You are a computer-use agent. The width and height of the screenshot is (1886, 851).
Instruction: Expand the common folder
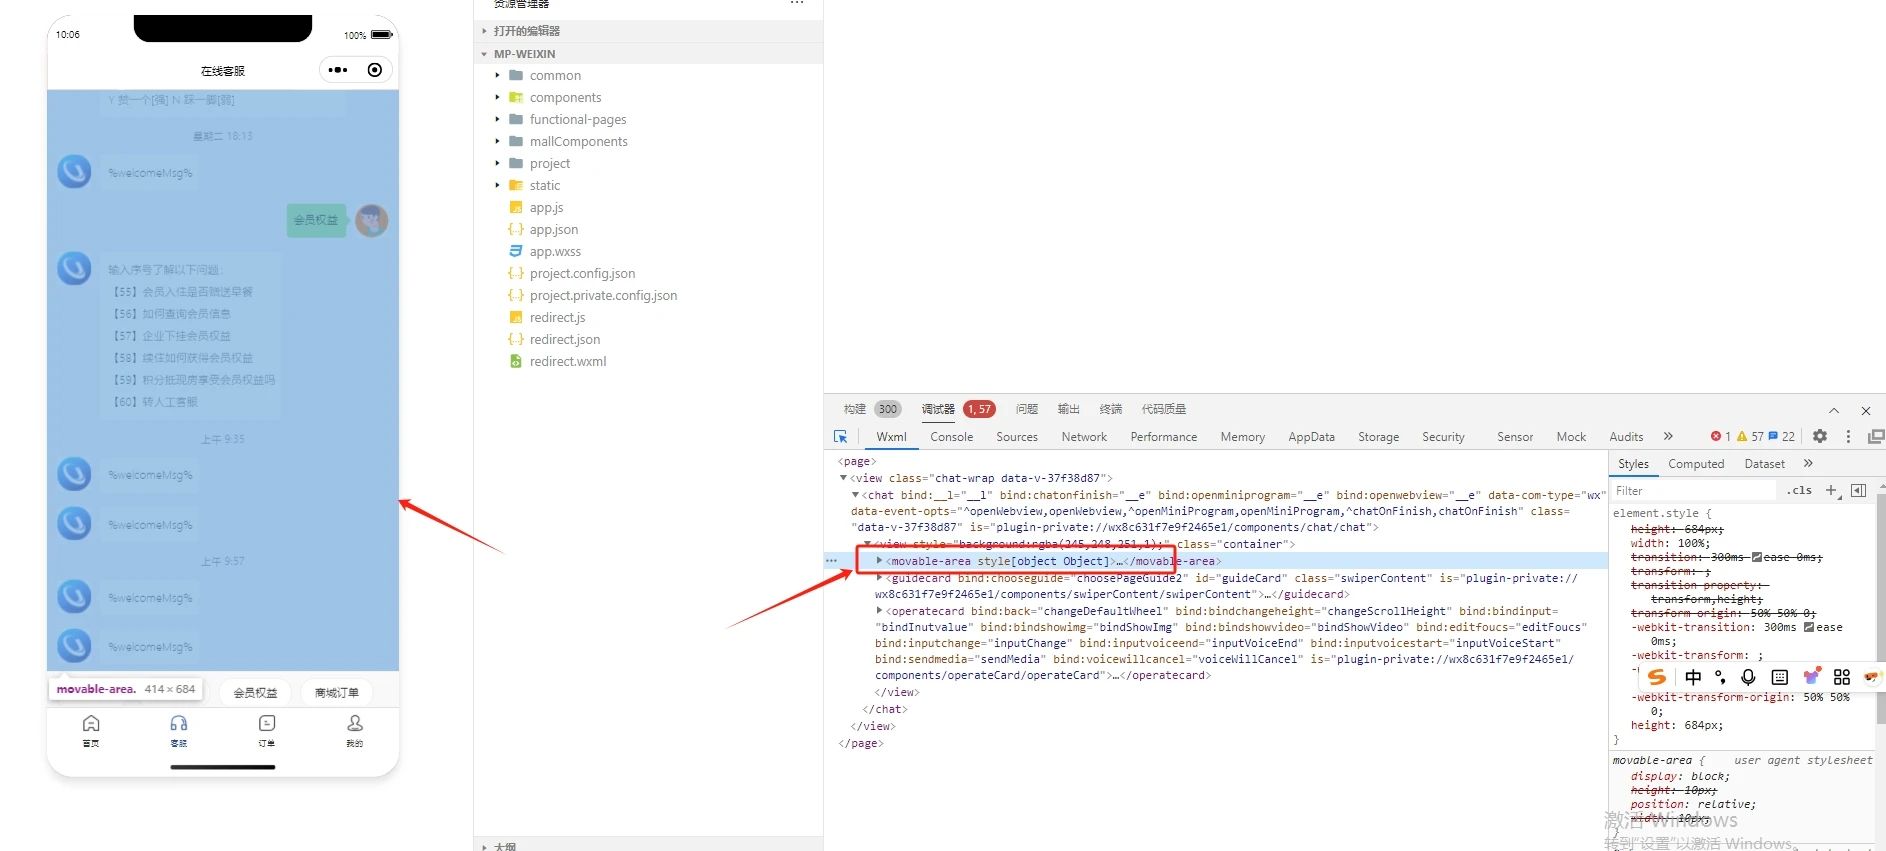(497, 75)
